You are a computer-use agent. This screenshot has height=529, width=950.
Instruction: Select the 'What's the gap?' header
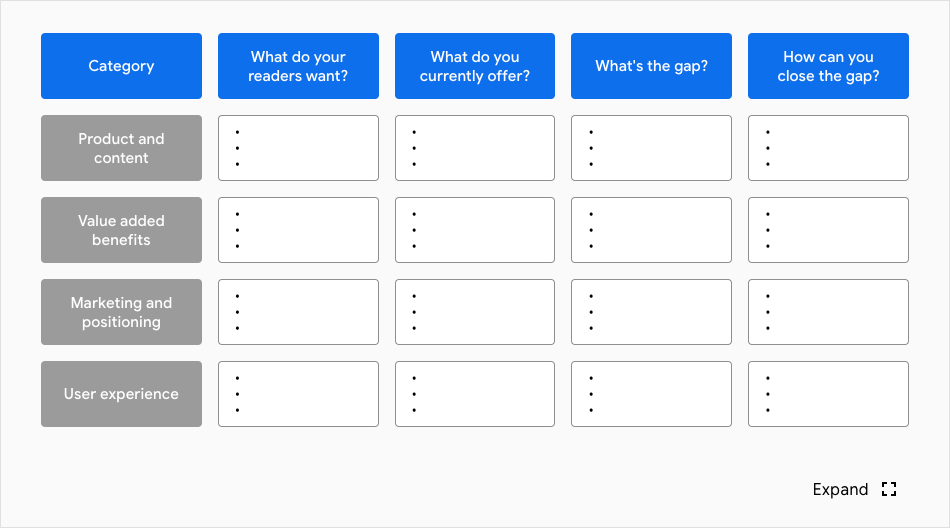[651, 66]
